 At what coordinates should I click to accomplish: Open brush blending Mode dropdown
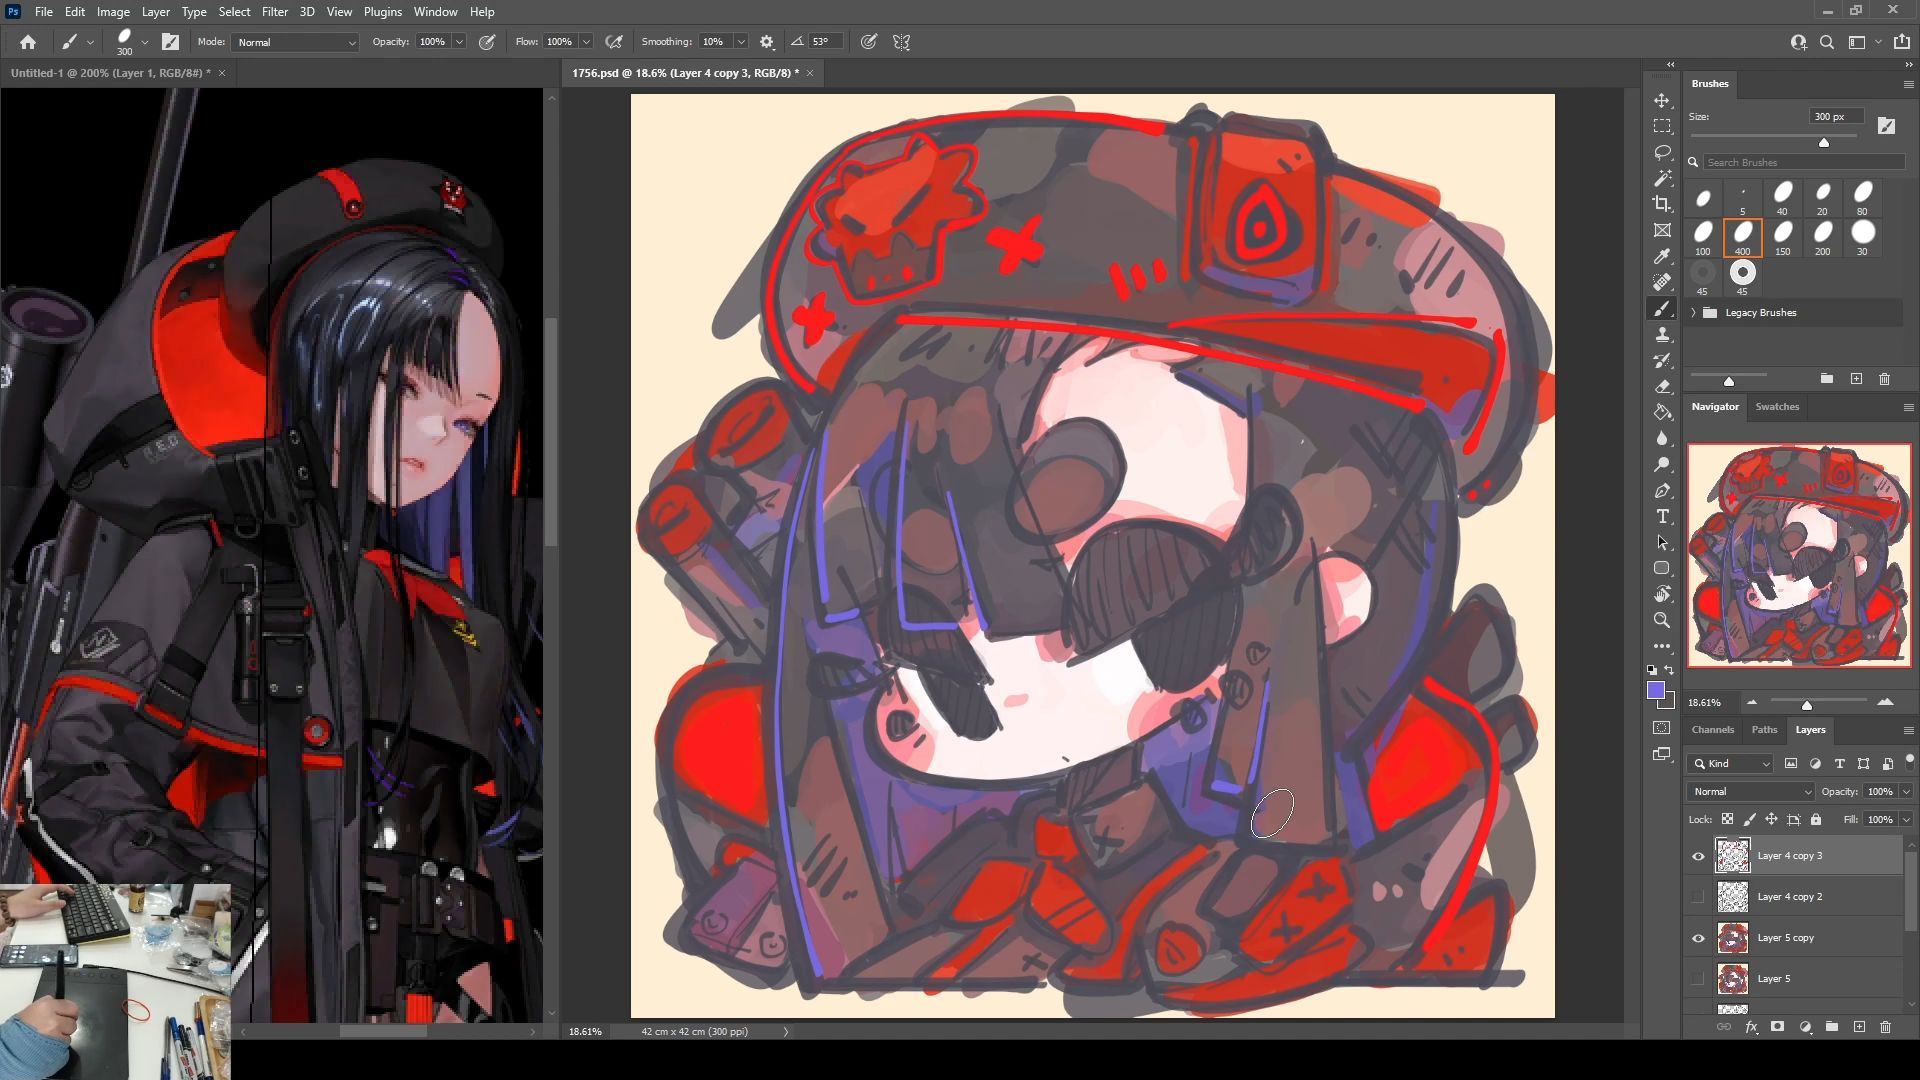(x=295, y=42)
